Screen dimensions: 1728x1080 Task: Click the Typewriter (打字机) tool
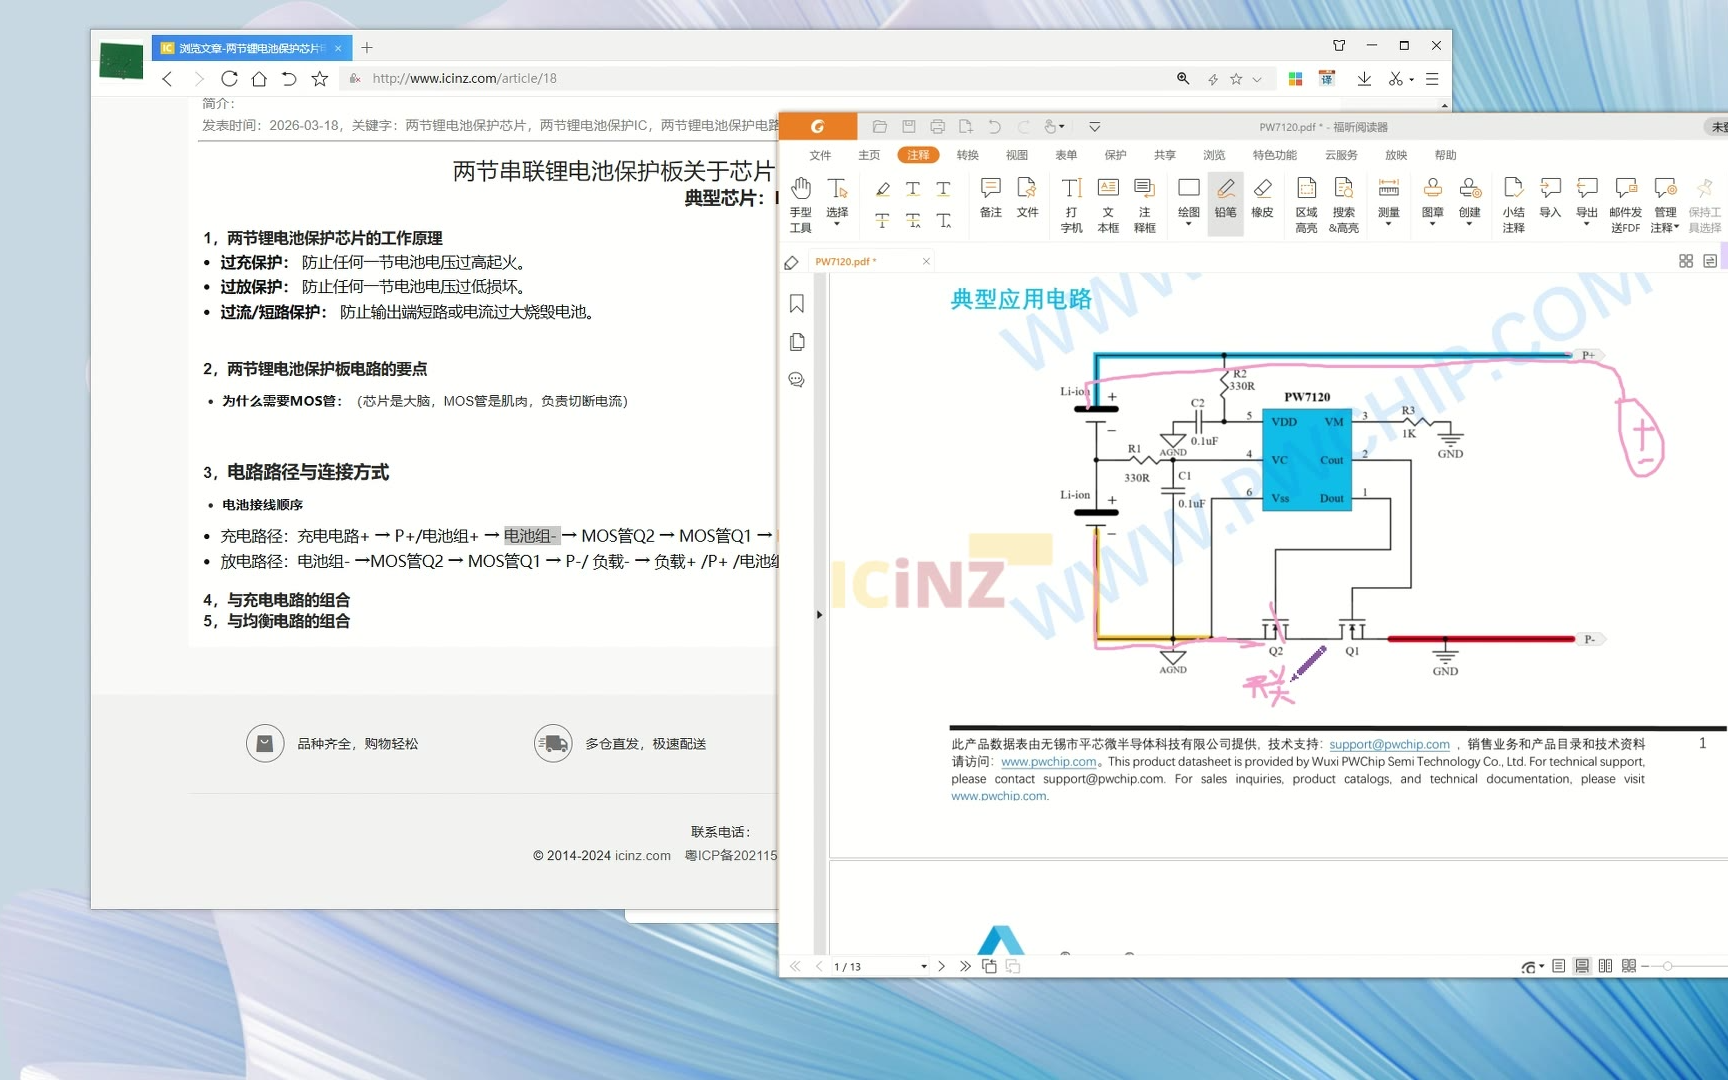1071,204
